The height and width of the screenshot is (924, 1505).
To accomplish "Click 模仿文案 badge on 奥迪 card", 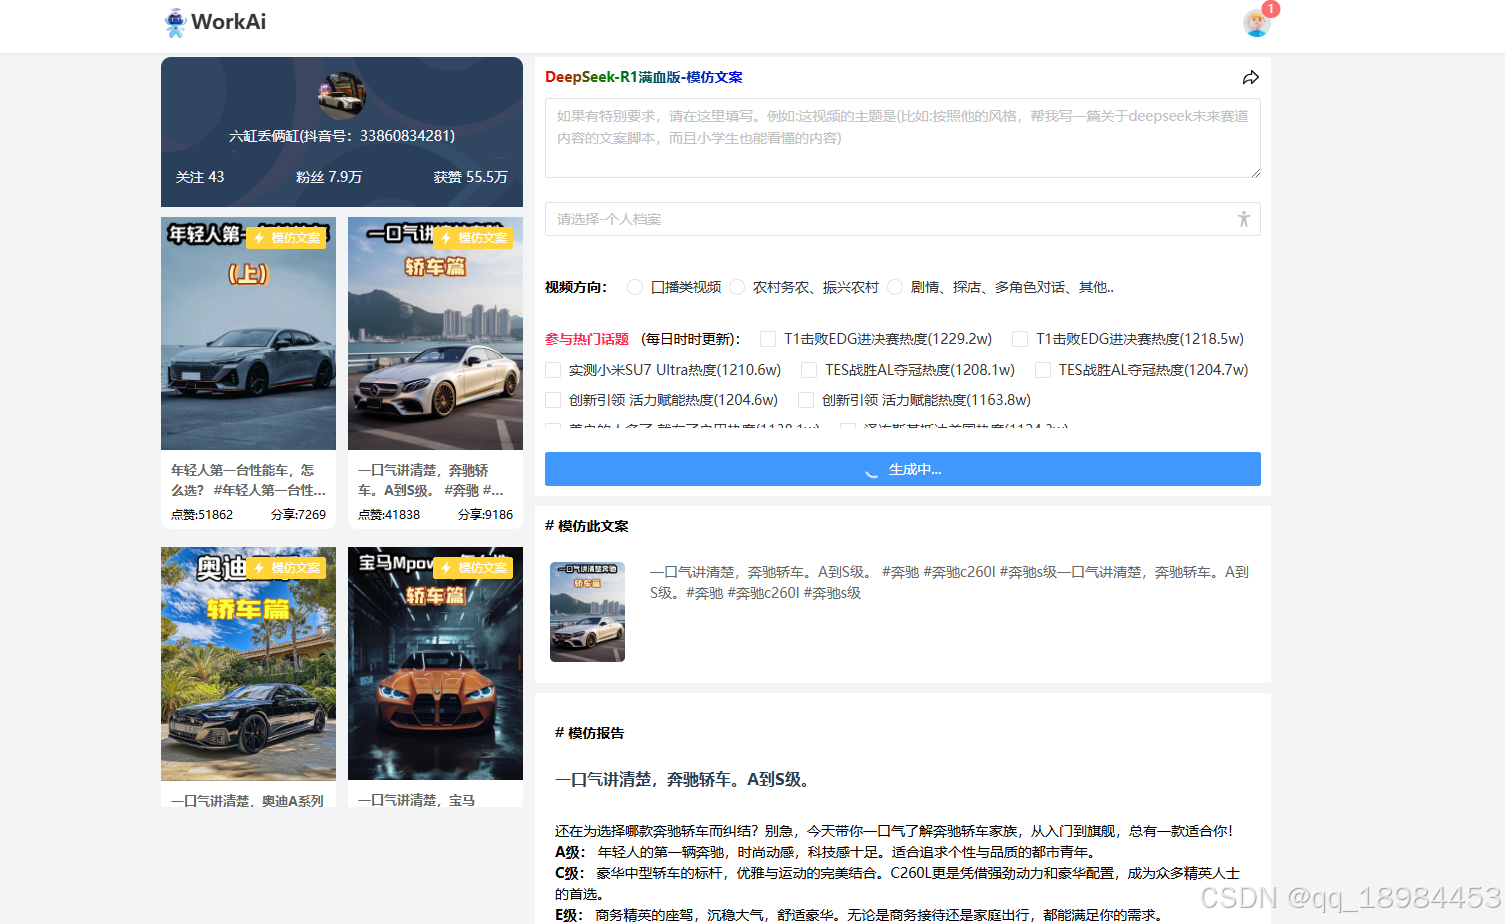I will pyautogui.click(x=287, y=568).
